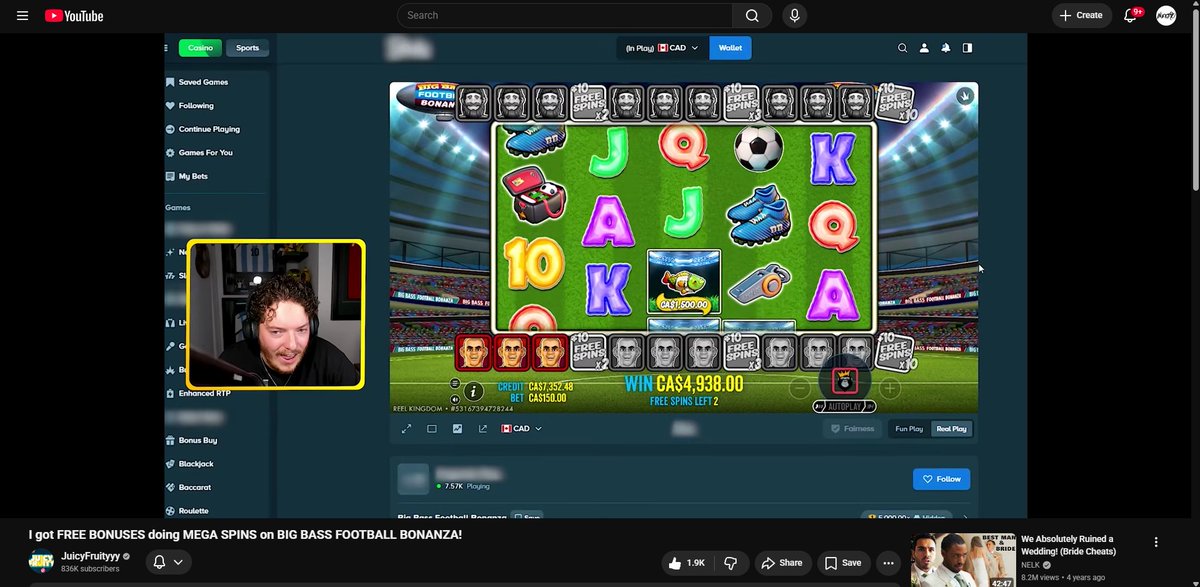This screenshot has height=587, width=1200.
Task: Click the Follow button
Action: pos(941,479)
